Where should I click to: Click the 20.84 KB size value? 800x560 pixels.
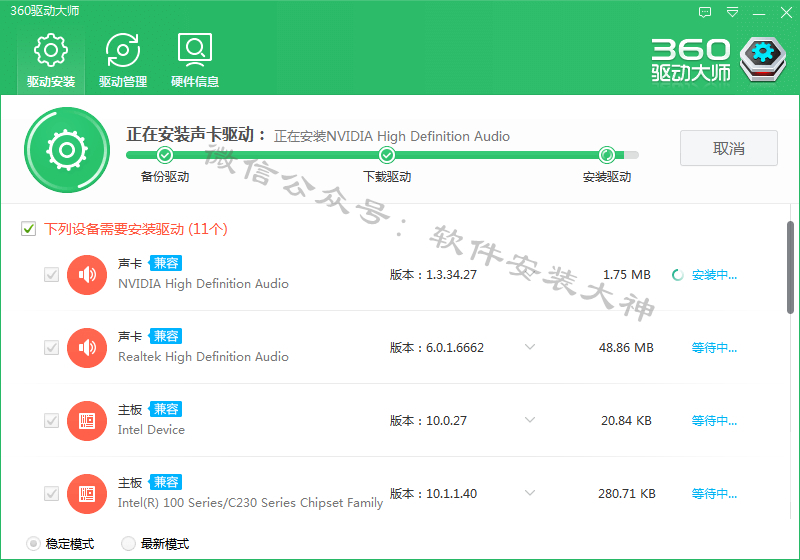pyautogui.click(x=626, y=421)
